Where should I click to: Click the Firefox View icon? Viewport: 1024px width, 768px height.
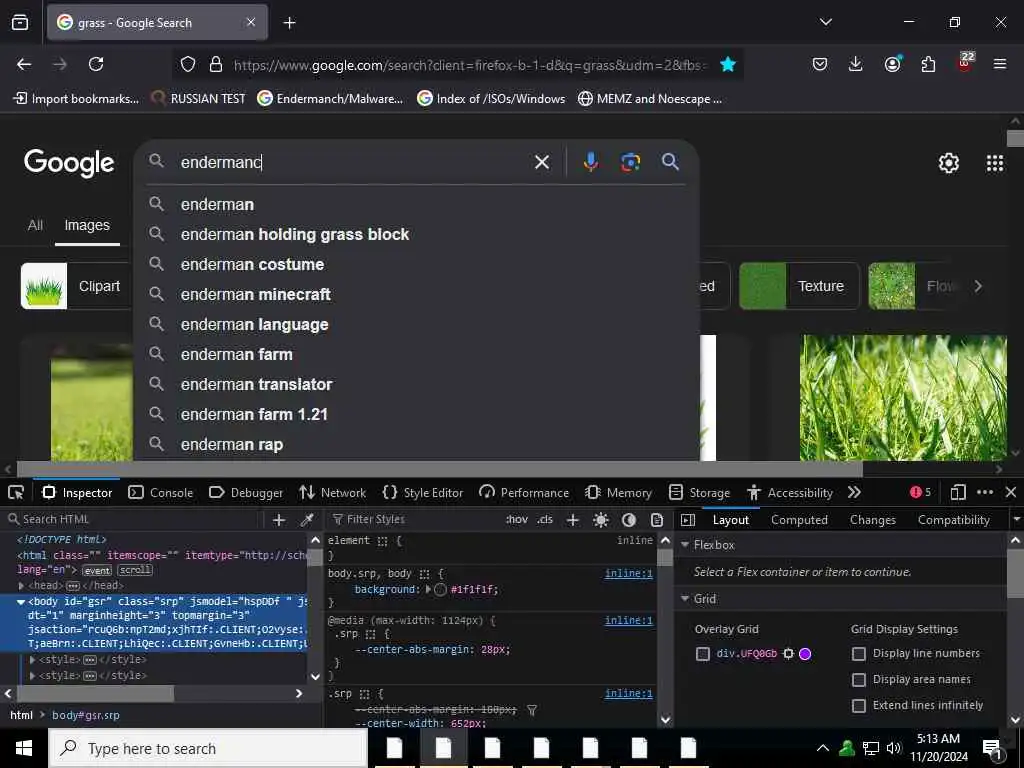click(20, 22)
